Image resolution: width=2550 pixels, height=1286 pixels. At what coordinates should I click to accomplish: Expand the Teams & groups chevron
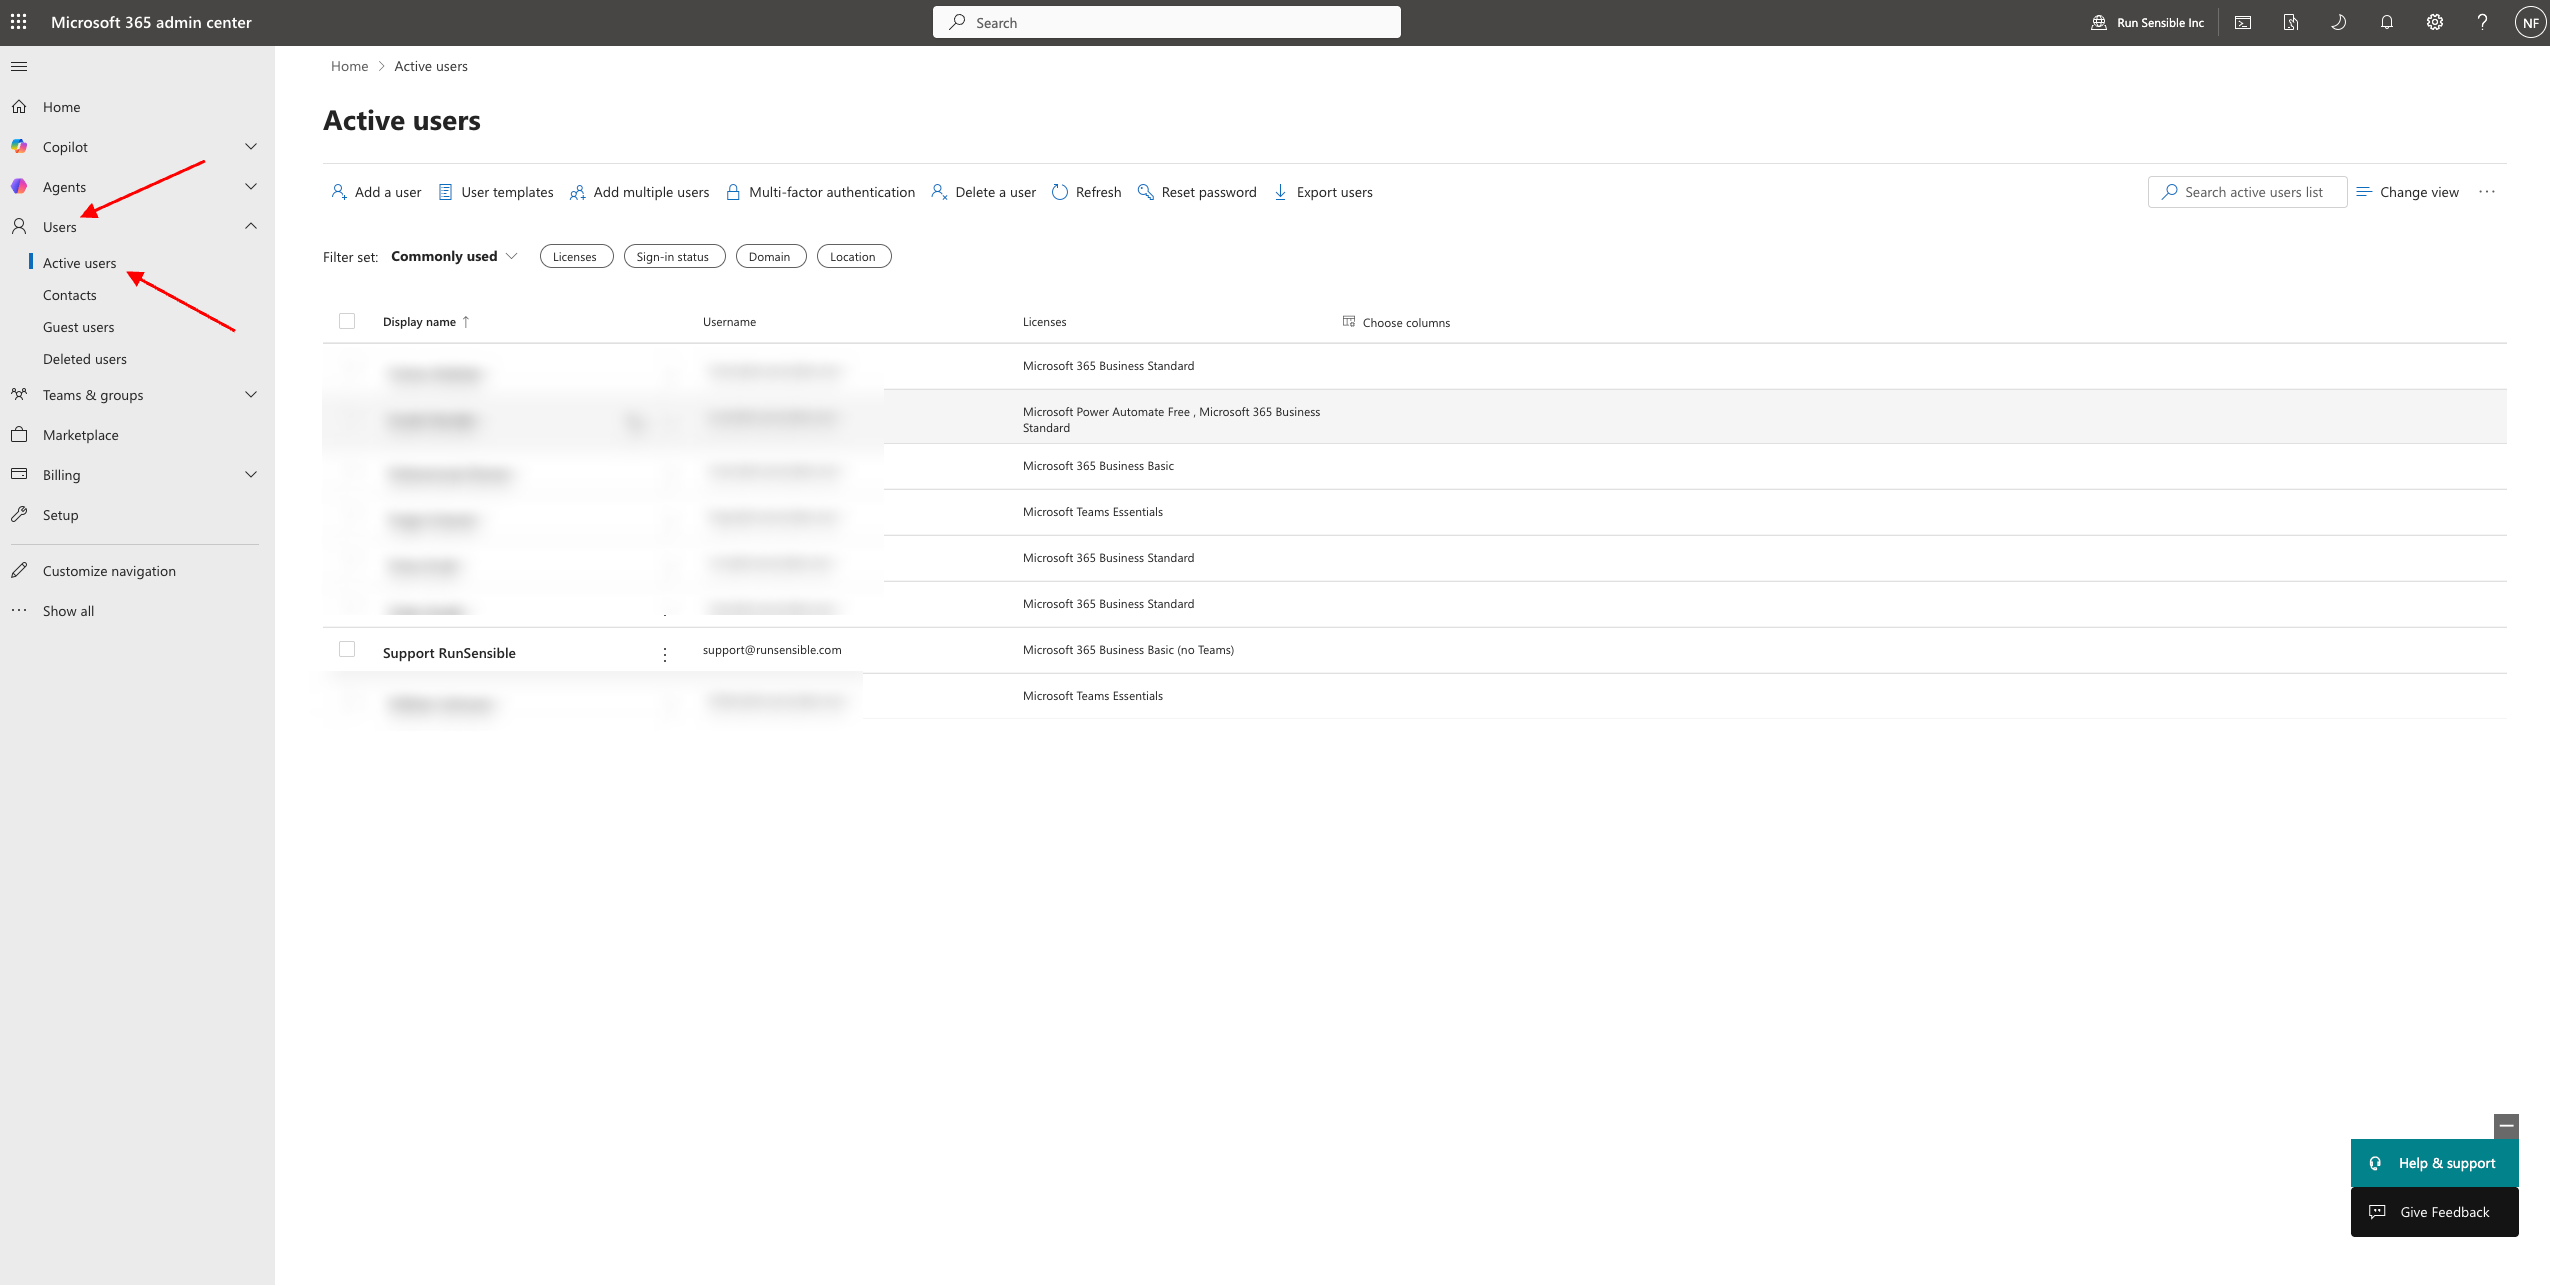251,394
